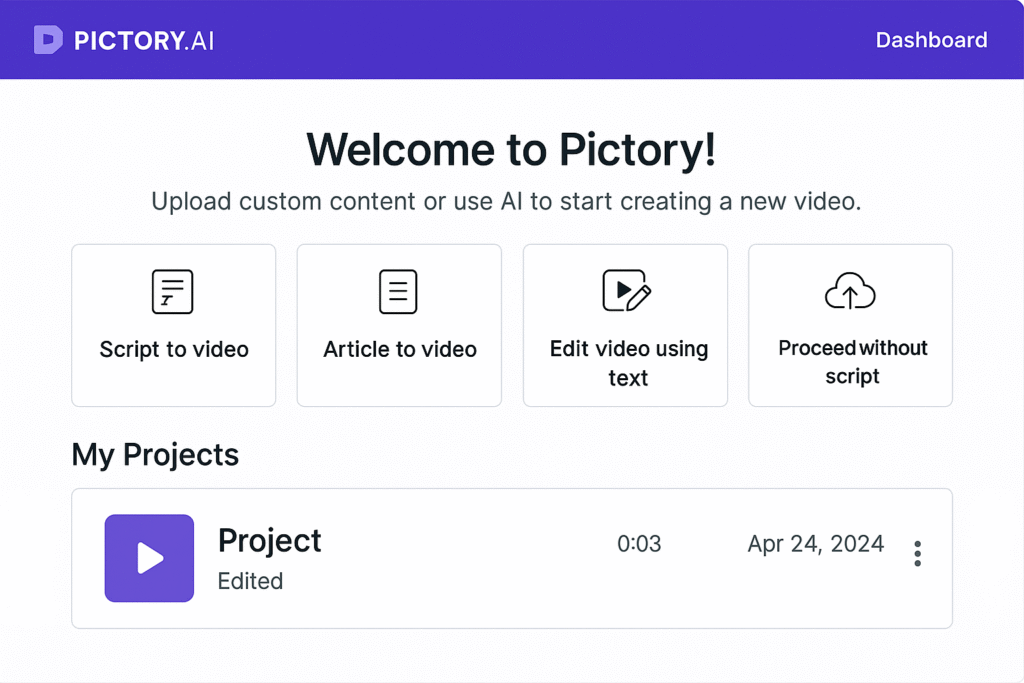The width and height of the screenshot is (1024, 683).
Task: Click the Article to video page icon
Action: (x=398, y=291)
